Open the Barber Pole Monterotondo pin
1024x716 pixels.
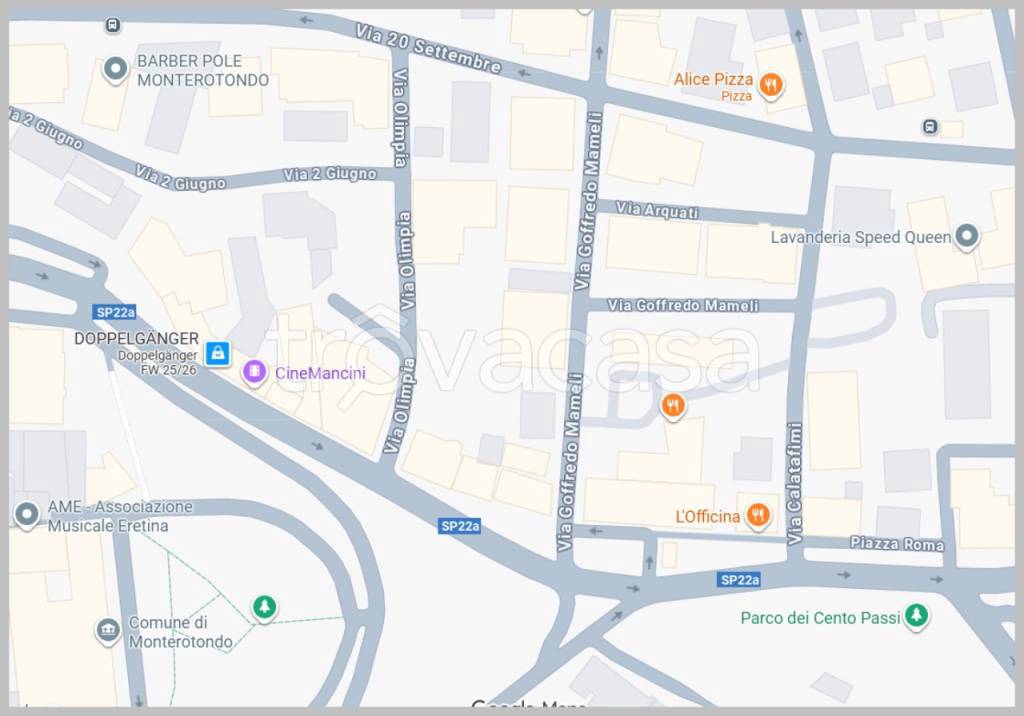point(116,69)
